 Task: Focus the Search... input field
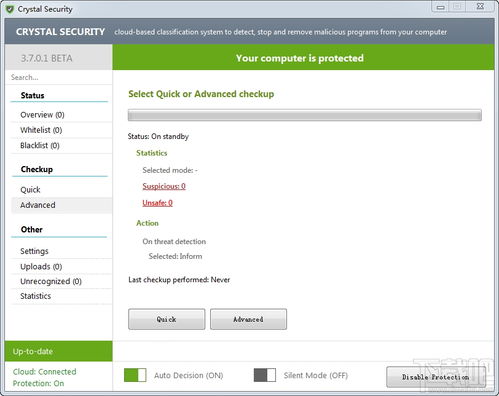click(x=59, y=77)
